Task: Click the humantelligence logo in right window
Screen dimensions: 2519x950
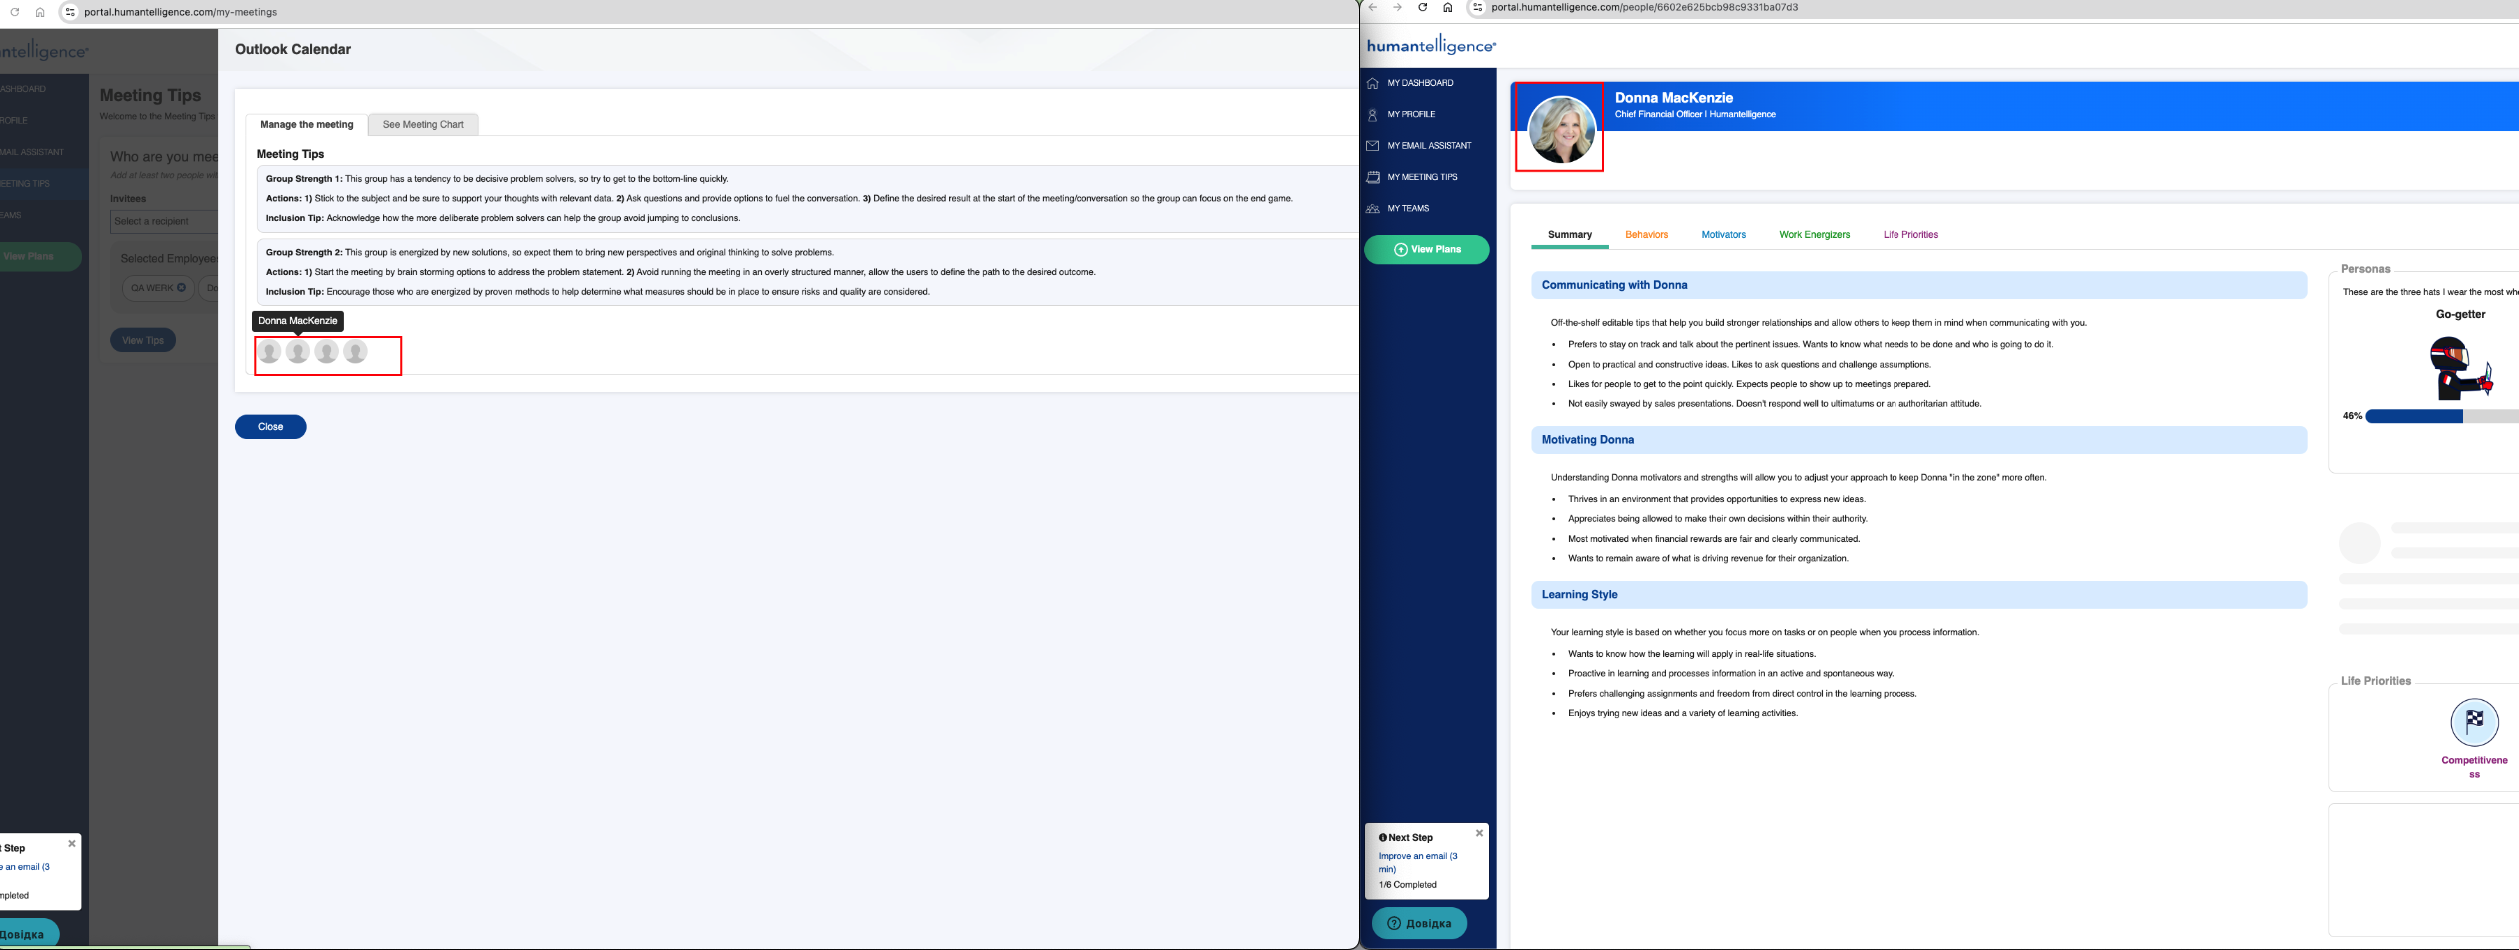Action: pos(1431,46)
